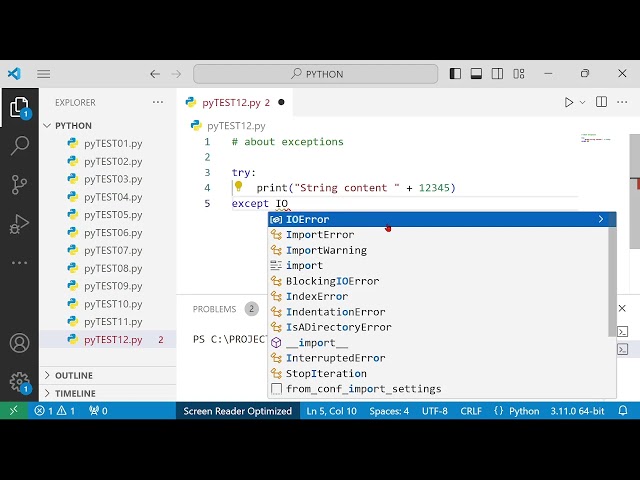This screenshot has width=640, height=480.
Task: Select from_conf_import_settings snippet suggestion
Action: 438,389
